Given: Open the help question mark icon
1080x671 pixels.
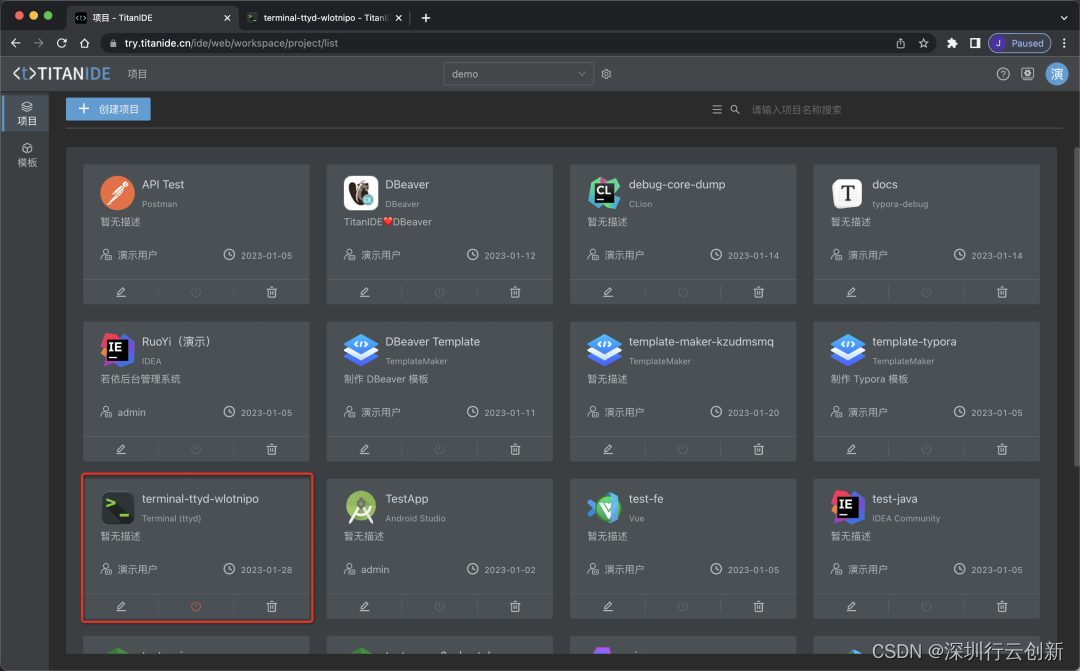Looking at the screenshot, I should point(1003,74).
